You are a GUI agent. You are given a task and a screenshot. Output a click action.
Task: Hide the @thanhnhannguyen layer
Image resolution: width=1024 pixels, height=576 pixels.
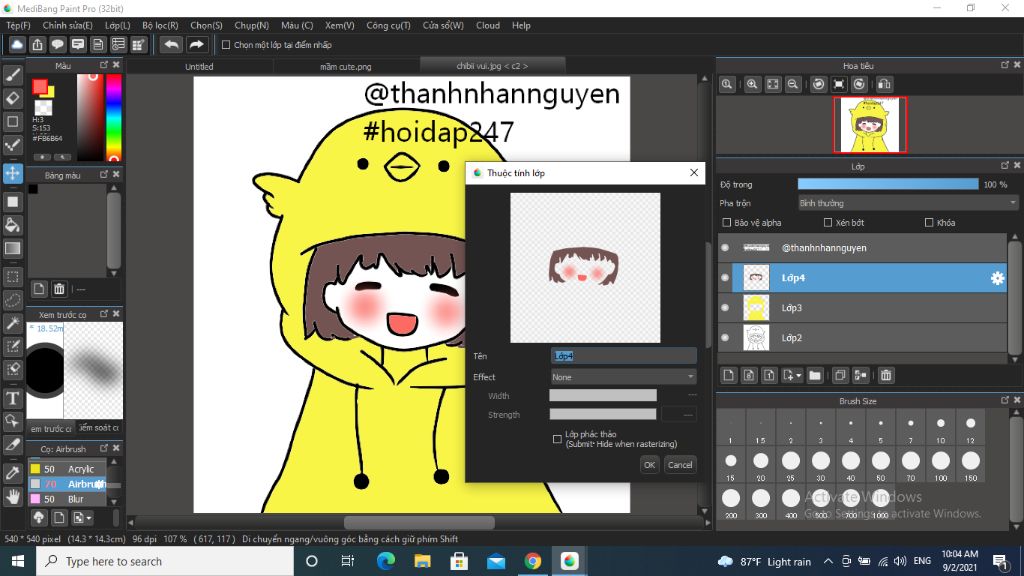725,248
